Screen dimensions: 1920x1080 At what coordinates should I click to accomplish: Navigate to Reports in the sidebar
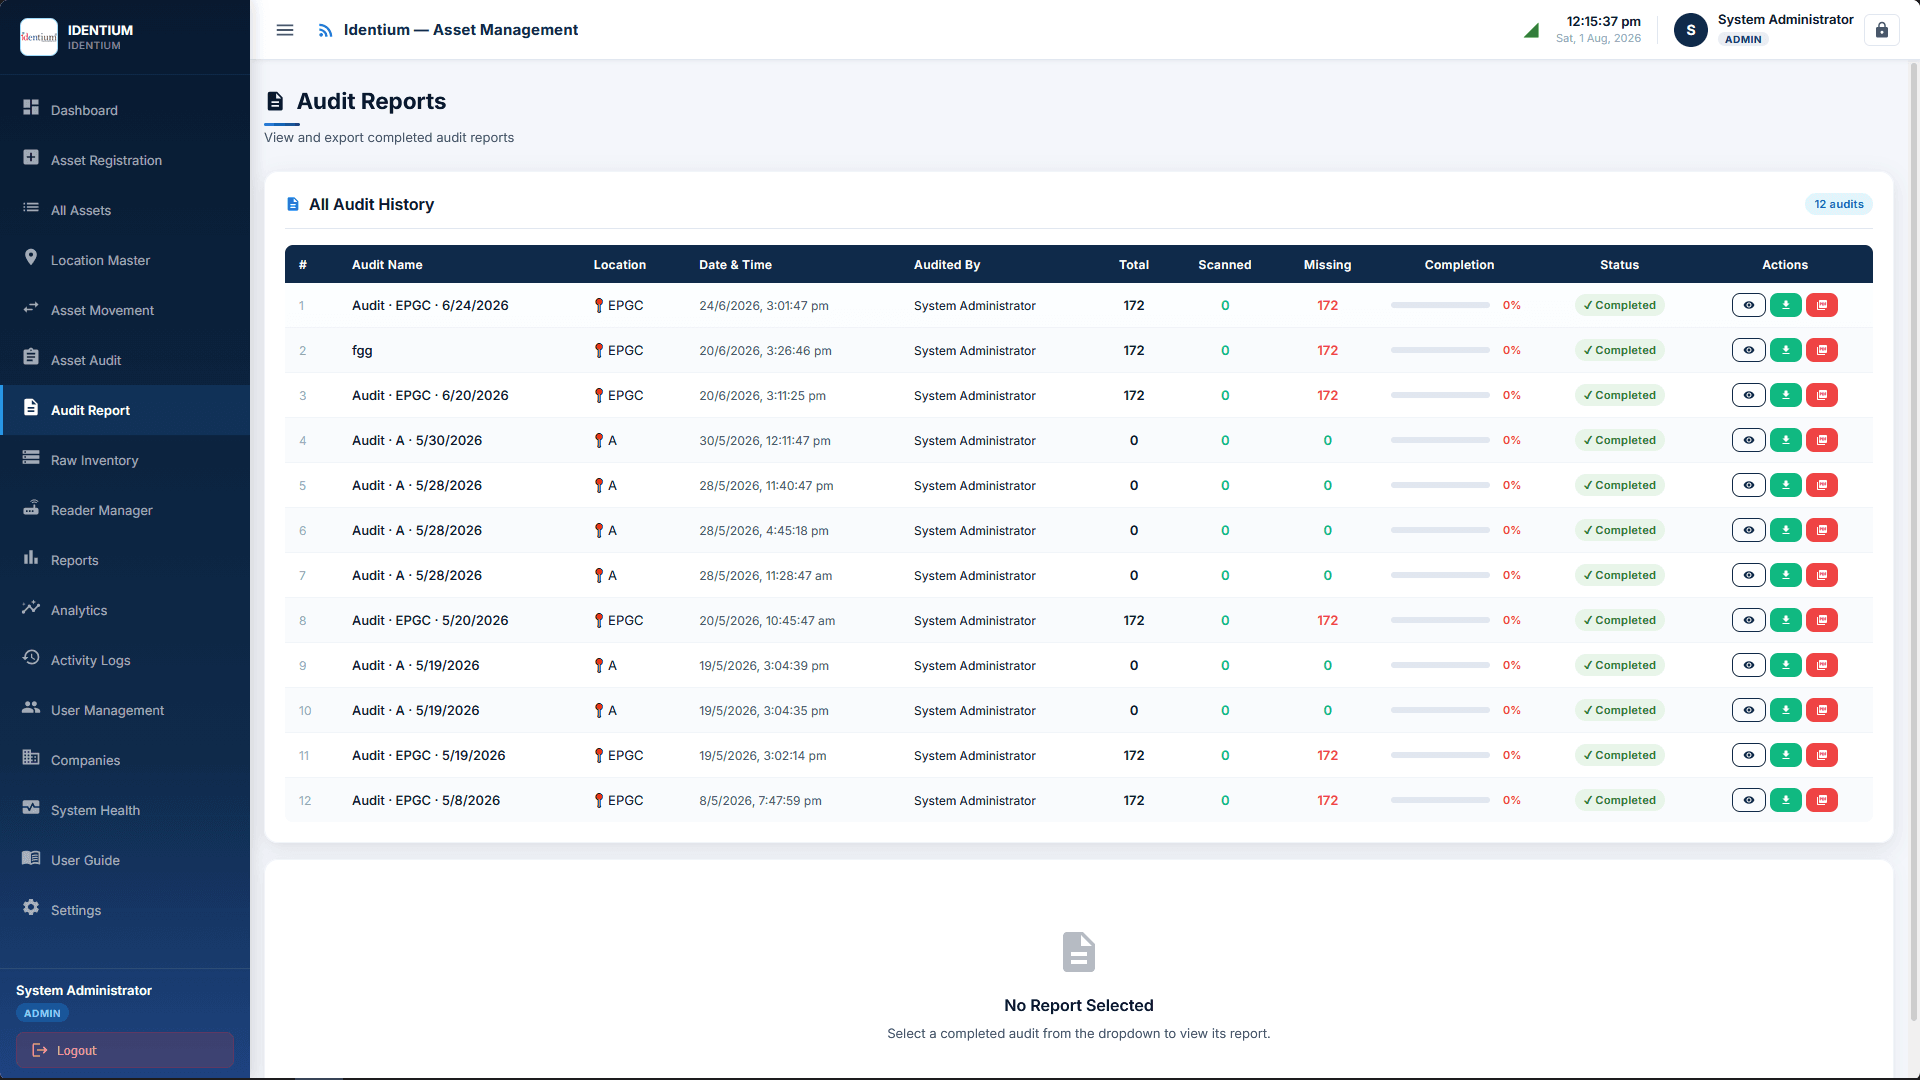tap(125, 560)
